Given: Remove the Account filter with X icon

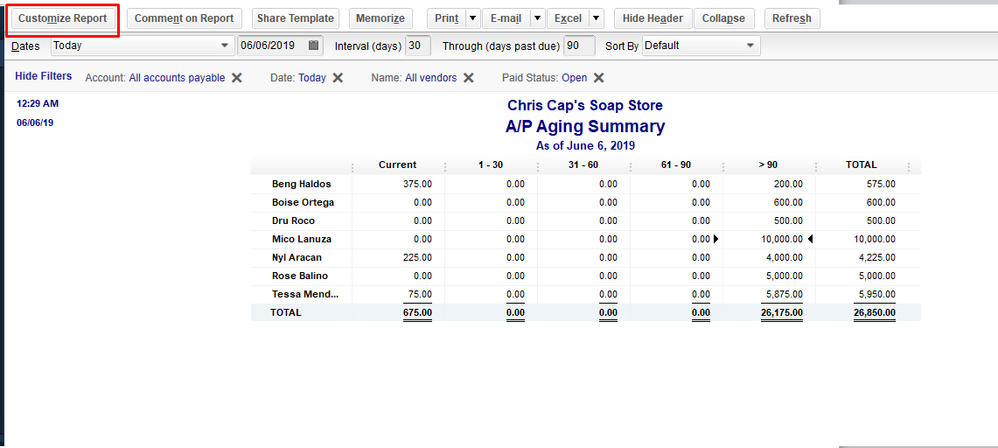Looking at the screenshot, I should pyautogui.click(x=237, y=78).
